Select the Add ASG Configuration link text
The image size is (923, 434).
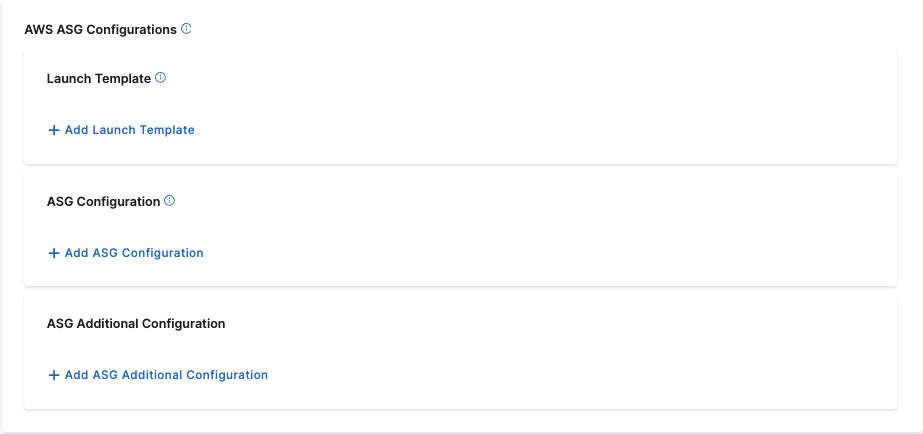coord(134,253)
